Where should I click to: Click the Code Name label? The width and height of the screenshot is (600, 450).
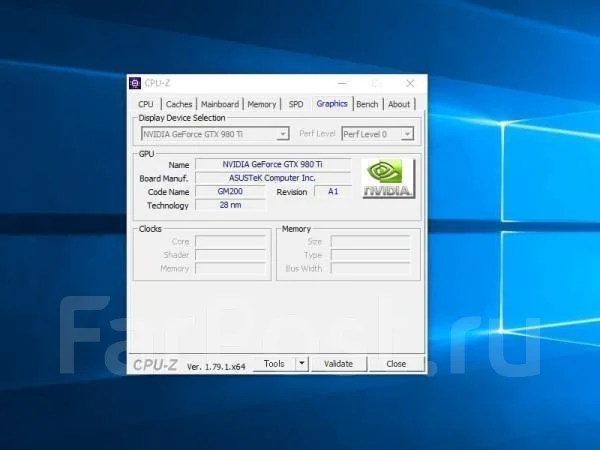(x=168, y=192)
